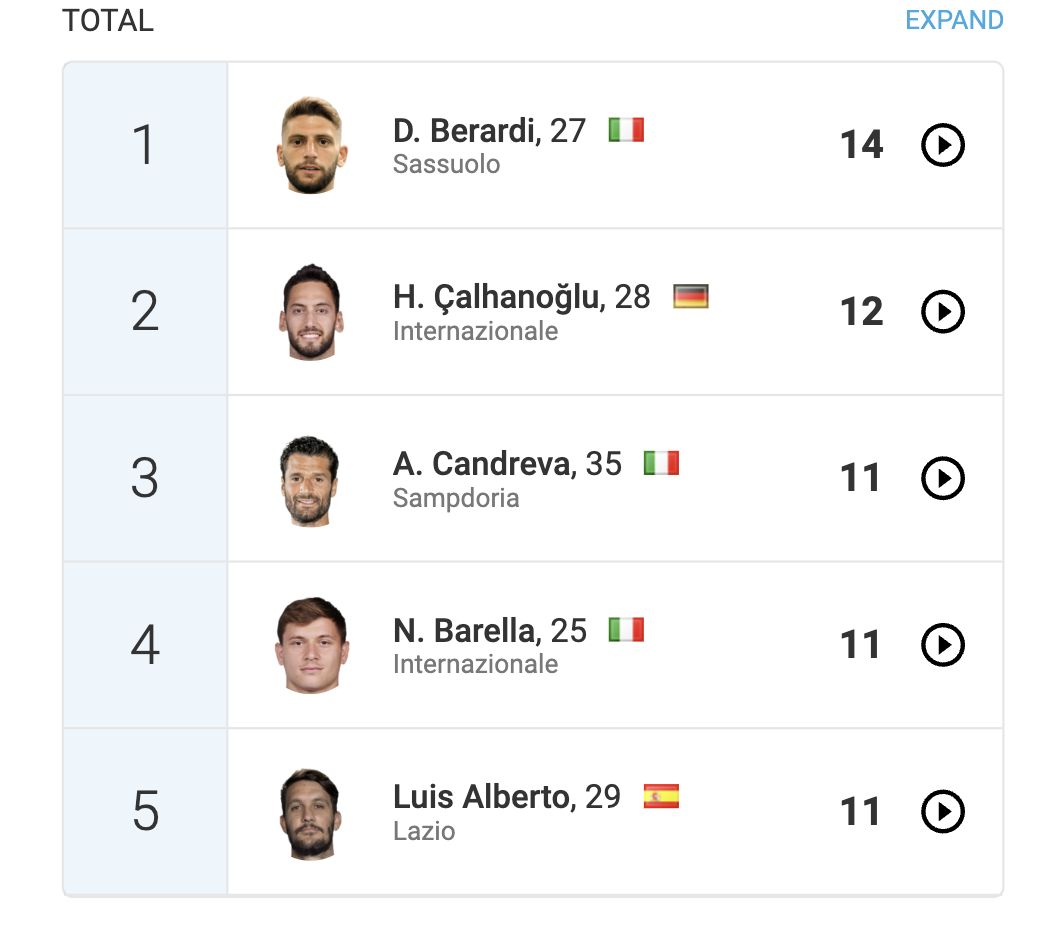Click D. Berardi's face thumbnail

(x=311, y=146)
